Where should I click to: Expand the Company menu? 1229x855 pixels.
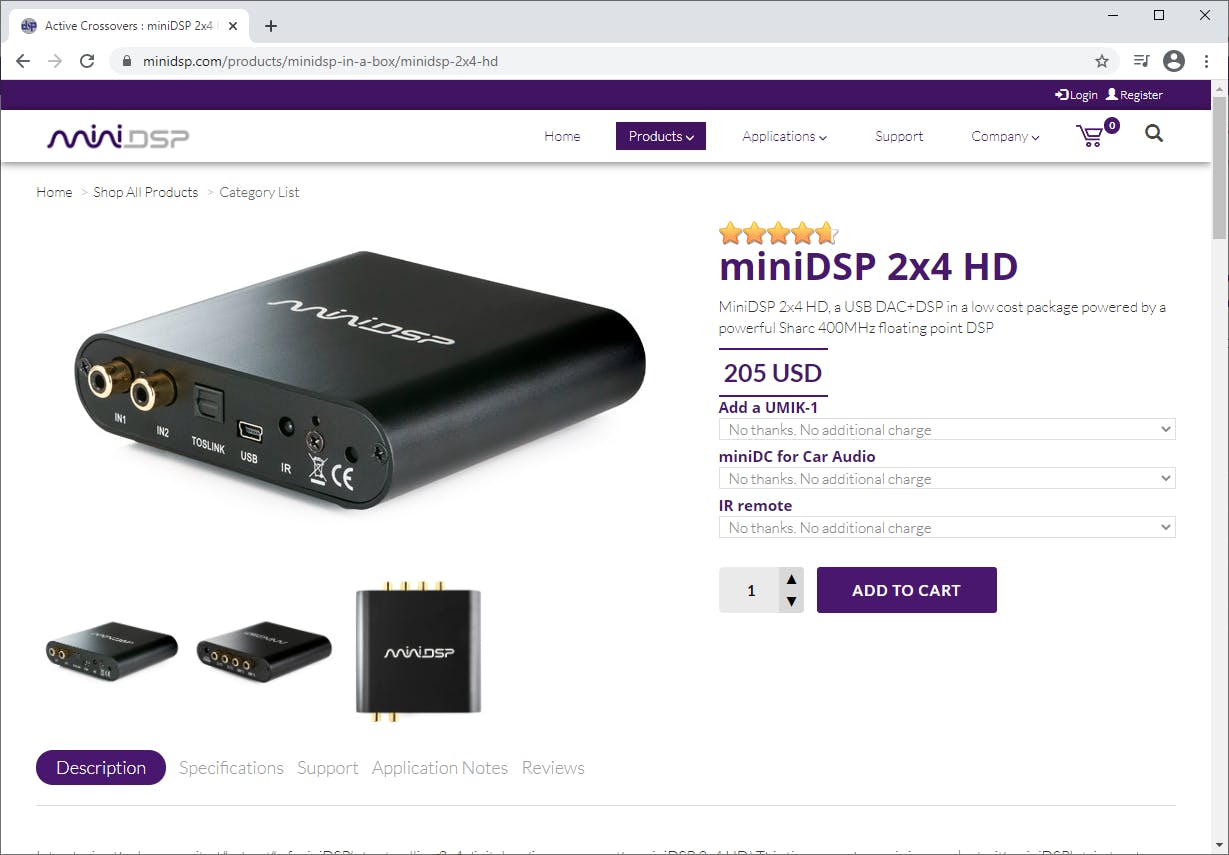coord(1005,136)
